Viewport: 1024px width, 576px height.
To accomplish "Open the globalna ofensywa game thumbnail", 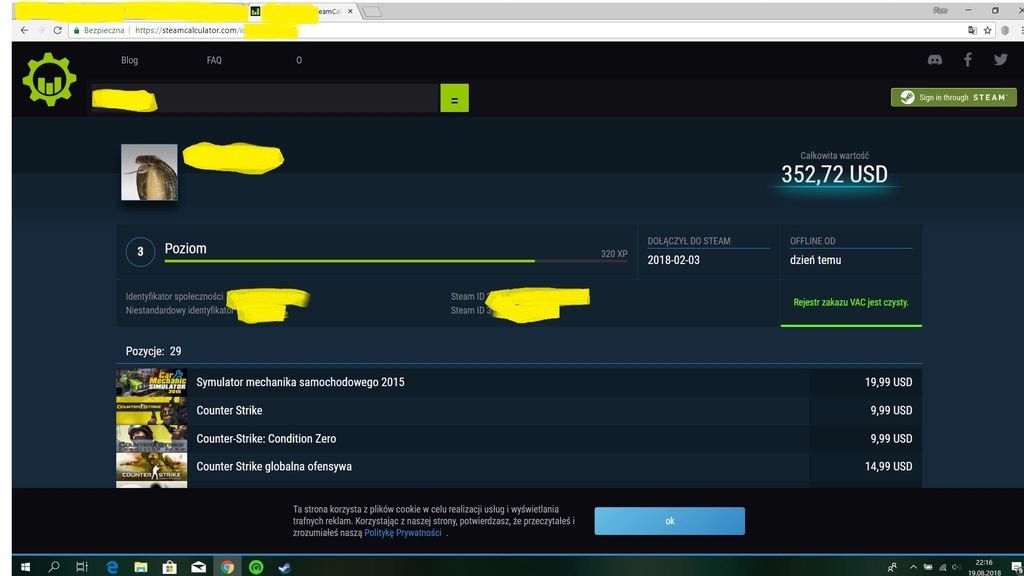I will click(x=152, y=467).
